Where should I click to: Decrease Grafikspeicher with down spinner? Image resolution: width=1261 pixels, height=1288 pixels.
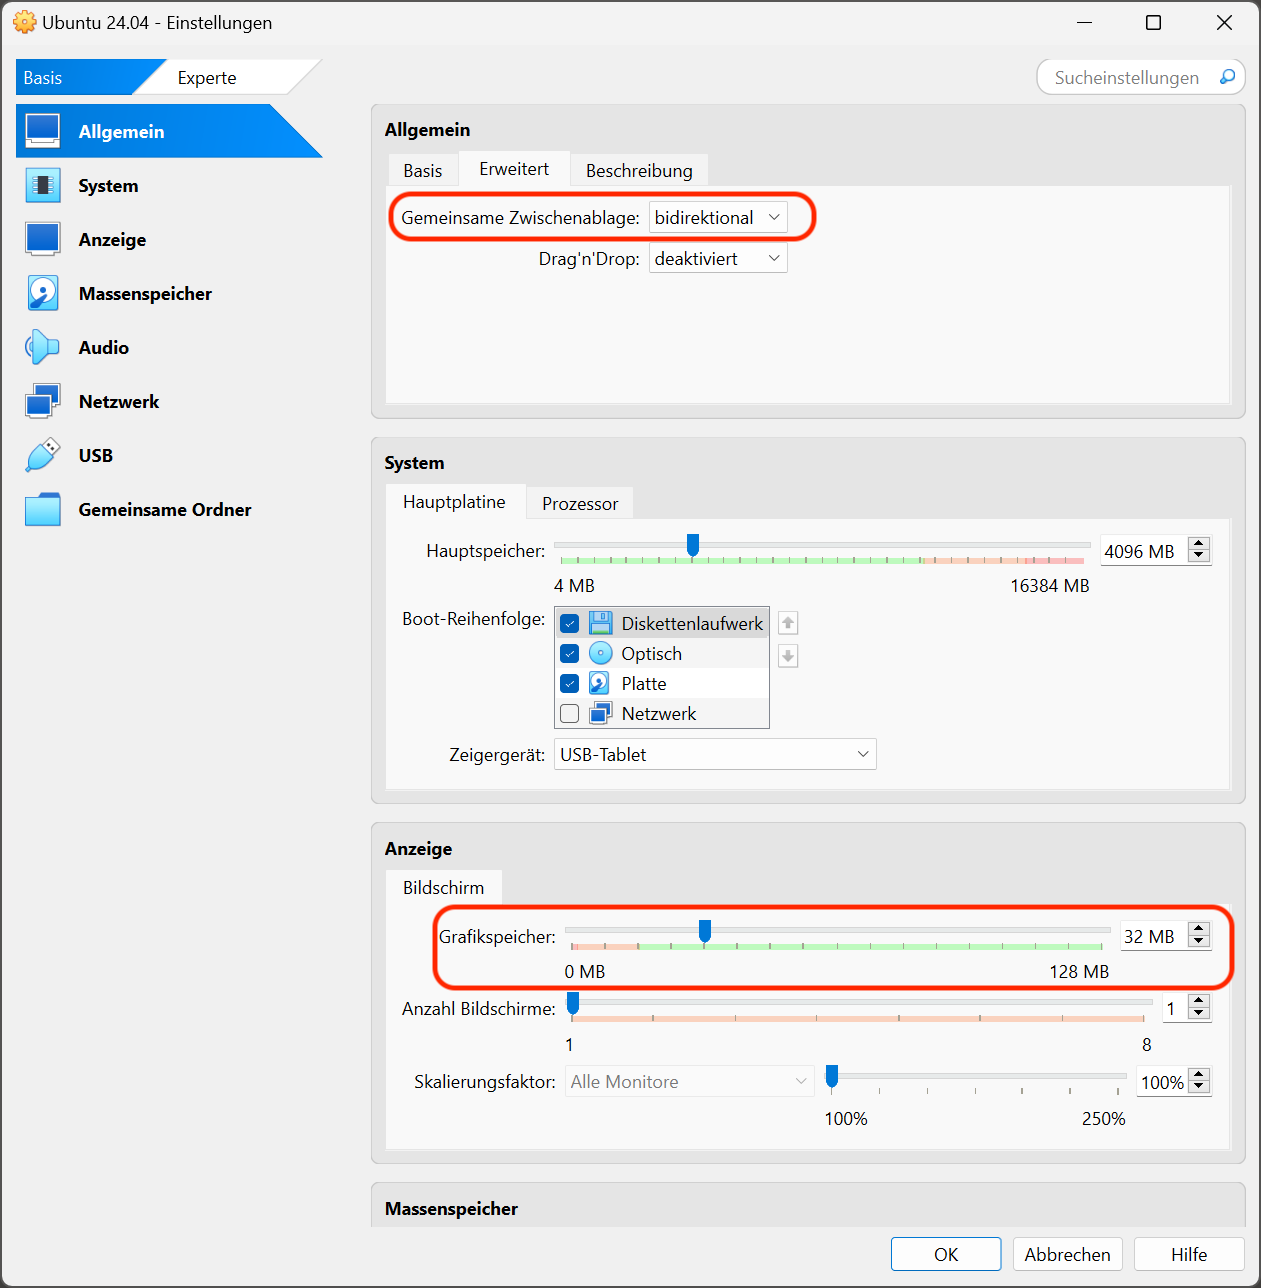click(1199, 943)
